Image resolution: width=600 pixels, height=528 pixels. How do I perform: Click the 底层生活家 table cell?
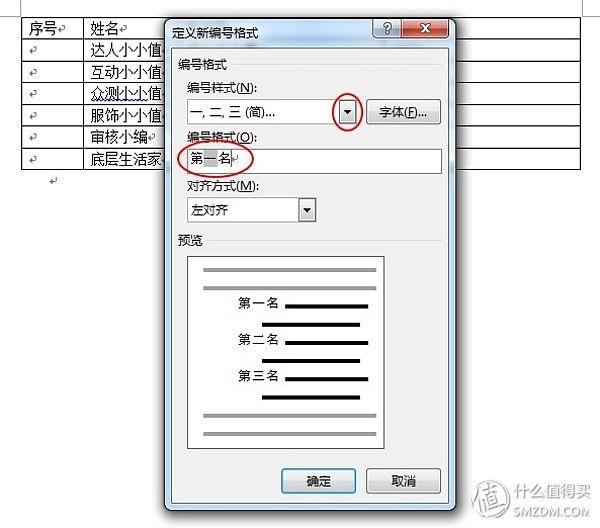point(125,159)
